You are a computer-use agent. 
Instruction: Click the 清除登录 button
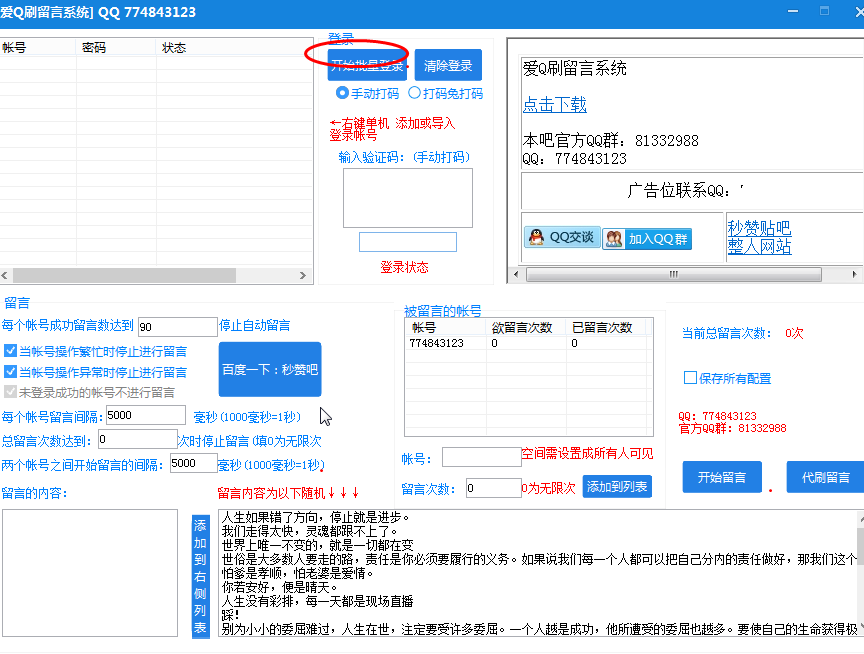(x=448, y=65)
